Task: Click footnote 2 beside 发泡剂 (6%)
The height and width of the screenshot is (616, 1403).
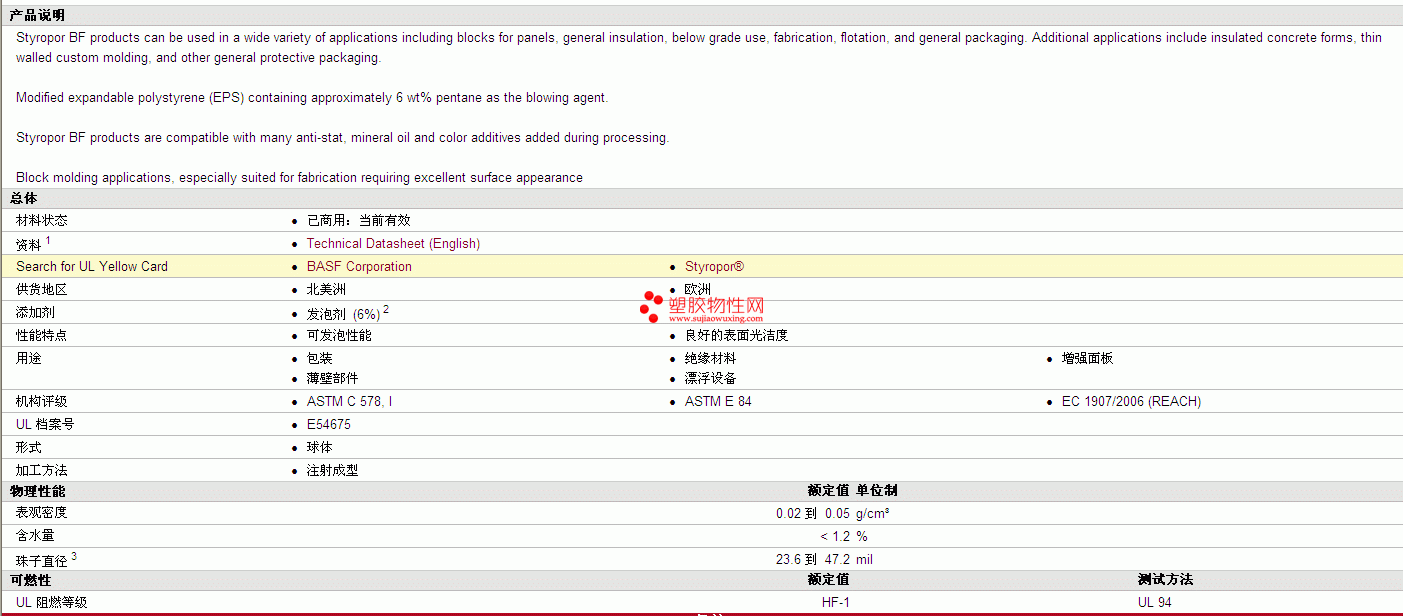Action: [x=386, y=310]
